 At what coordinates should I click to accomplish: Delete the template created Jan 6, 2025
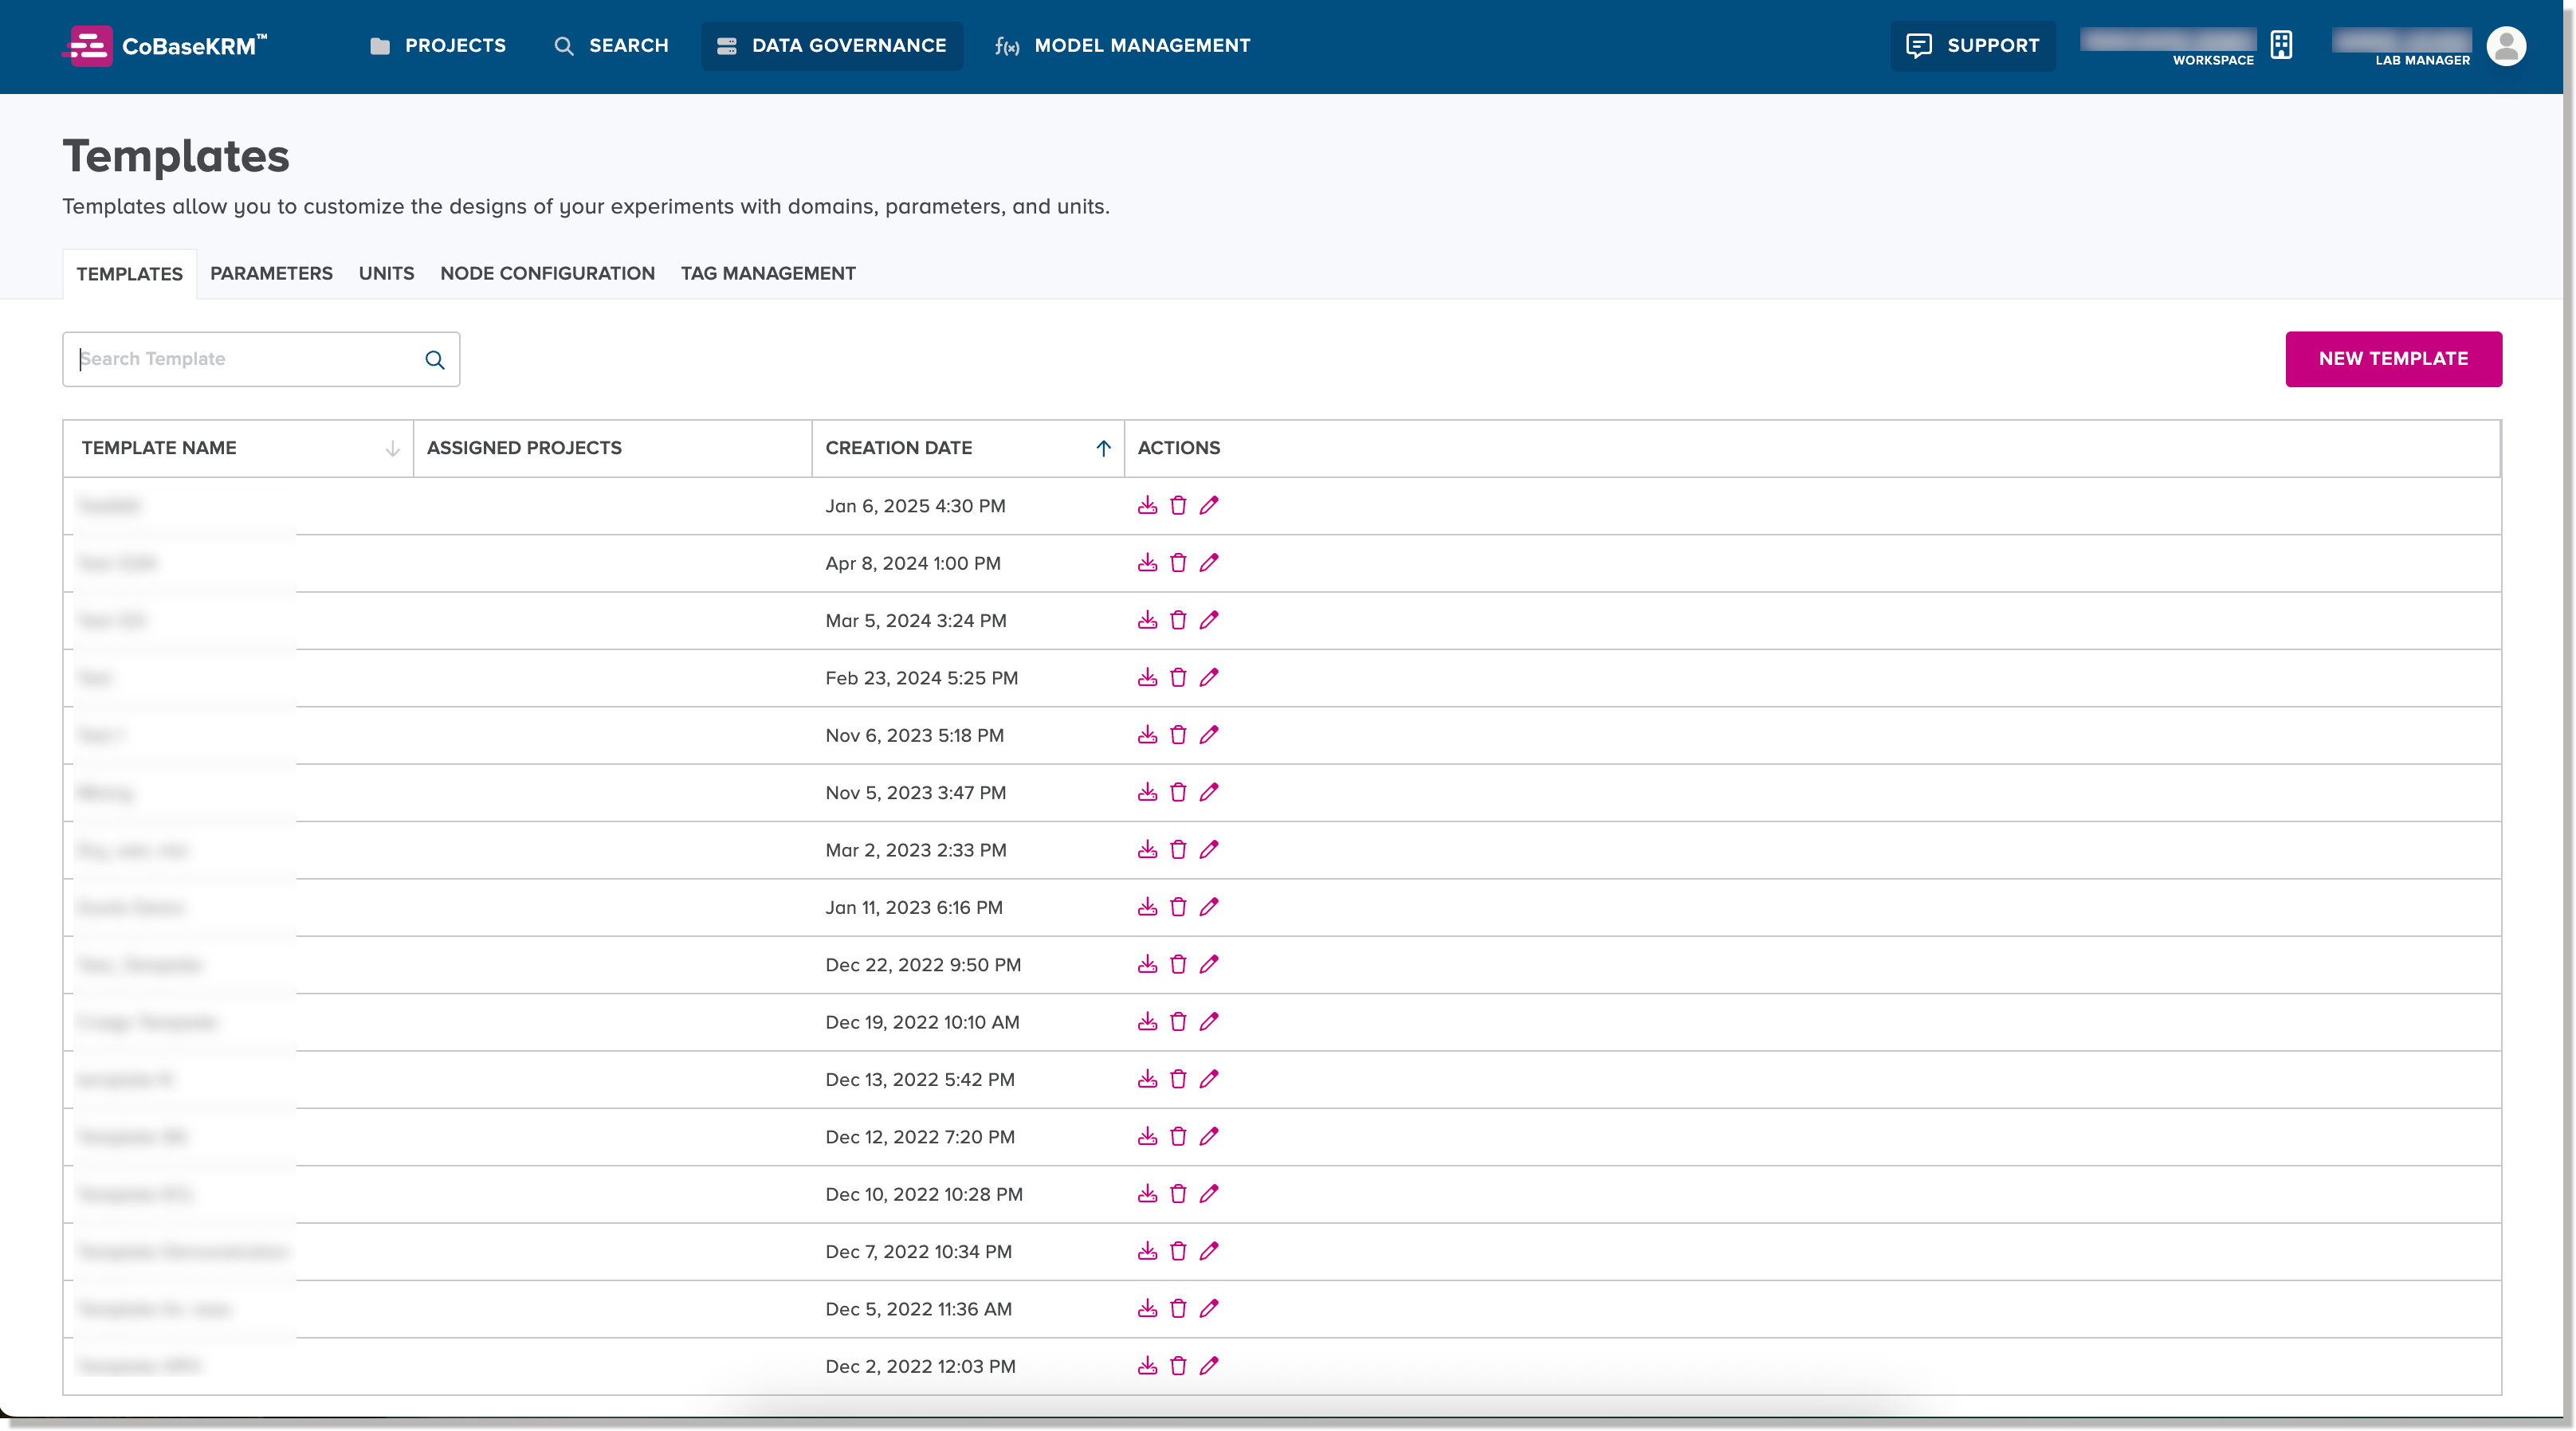tap(1178, 505)
